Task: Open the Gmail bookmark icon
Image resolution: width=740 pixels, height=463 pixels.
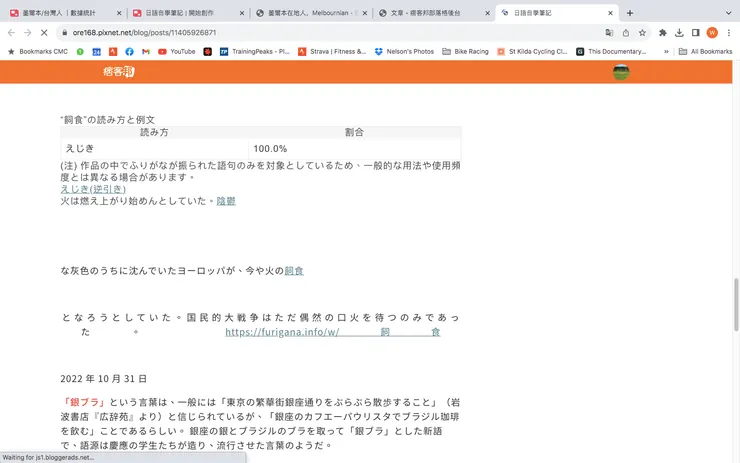Action: [146, 51]
